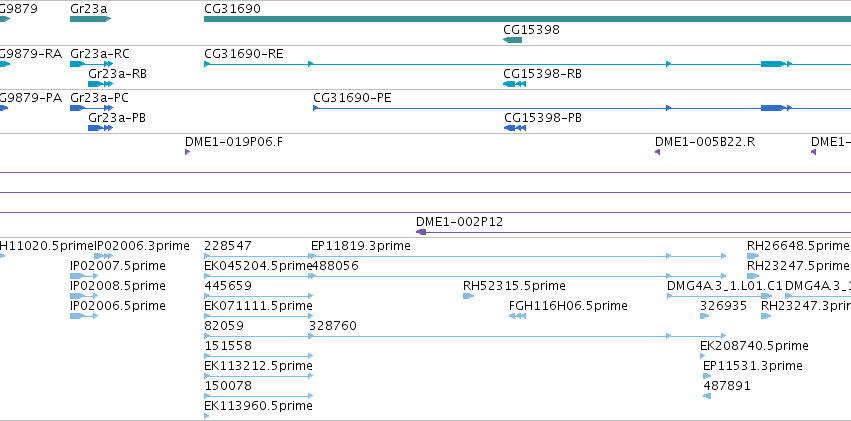Click the CG31690-PE protein label
The image size is (851, 421).
click(352, 98)
